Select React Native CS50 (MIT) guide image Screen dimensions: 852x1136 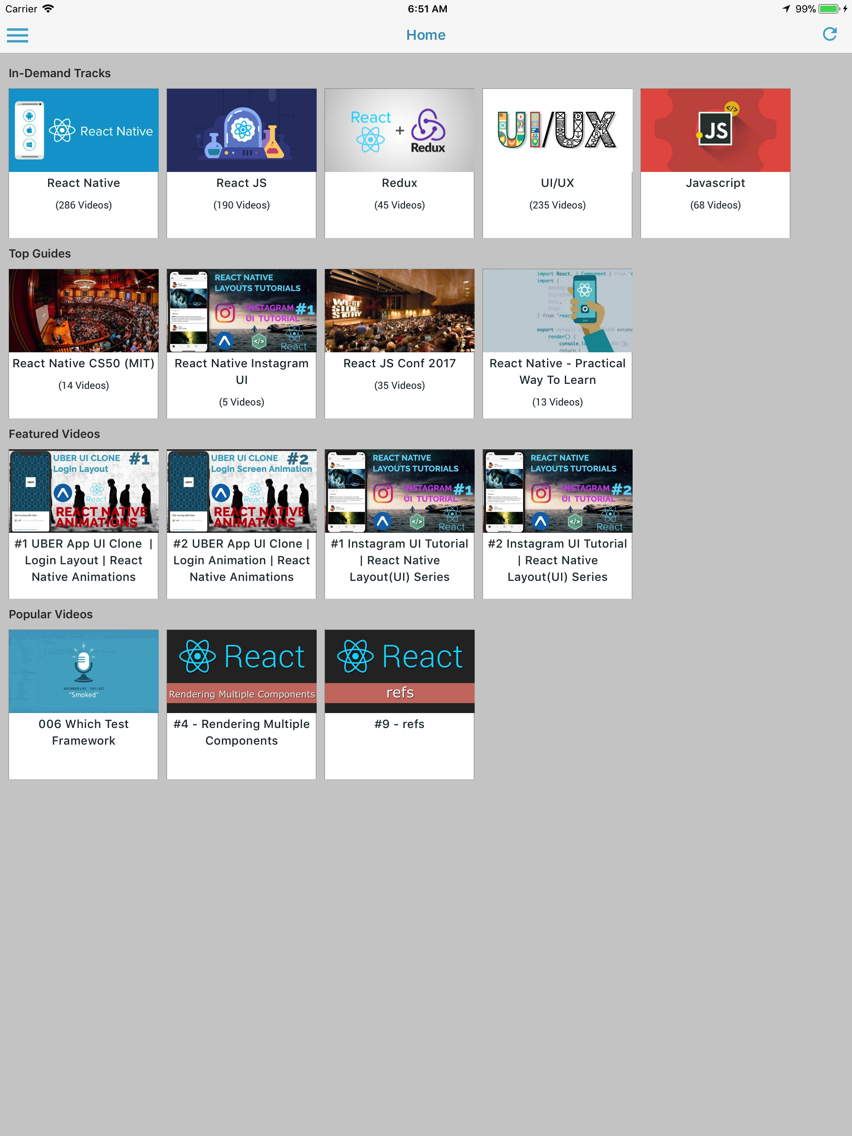83,311
